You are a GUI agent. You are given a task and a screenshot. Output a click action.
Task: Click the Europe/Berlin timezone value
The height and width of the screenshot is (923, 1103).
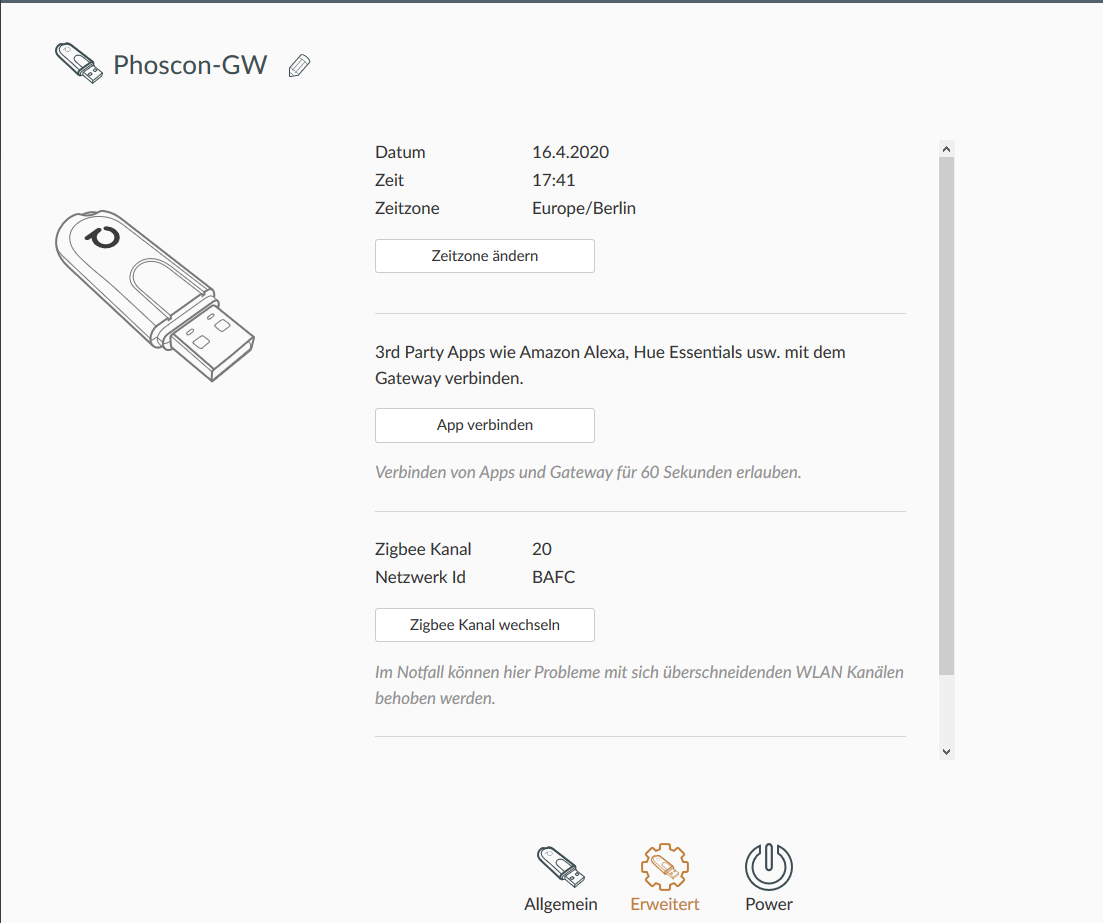(x=584, y=208)
